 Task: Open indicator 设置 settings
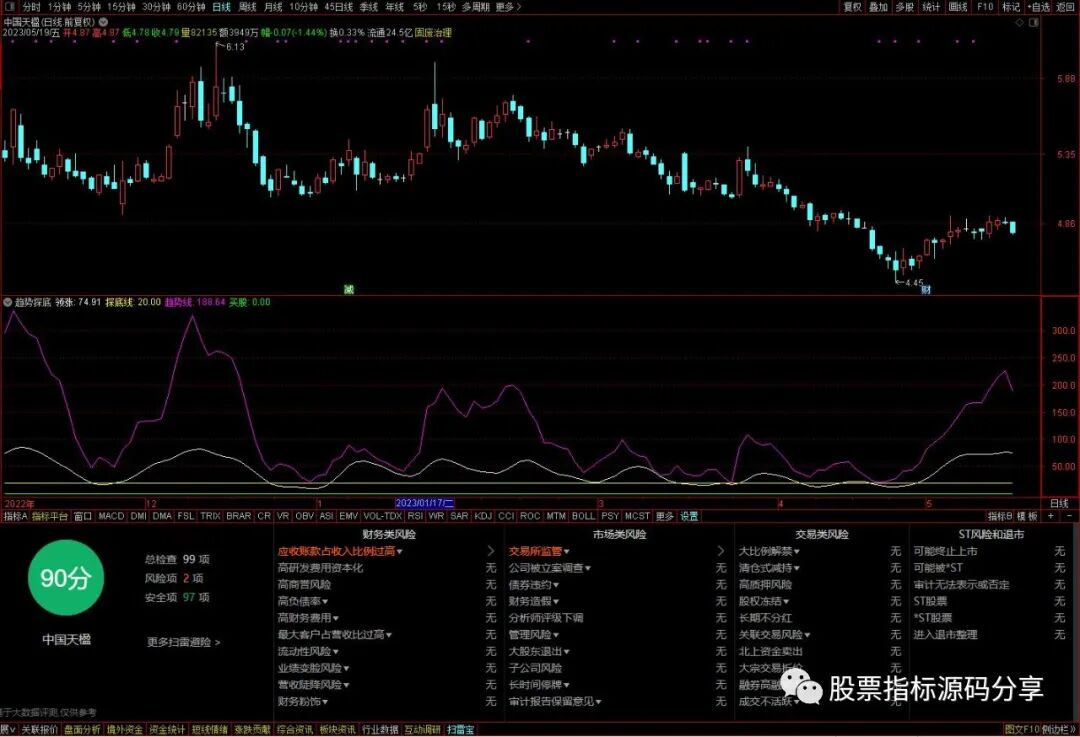tap(689, 516)
